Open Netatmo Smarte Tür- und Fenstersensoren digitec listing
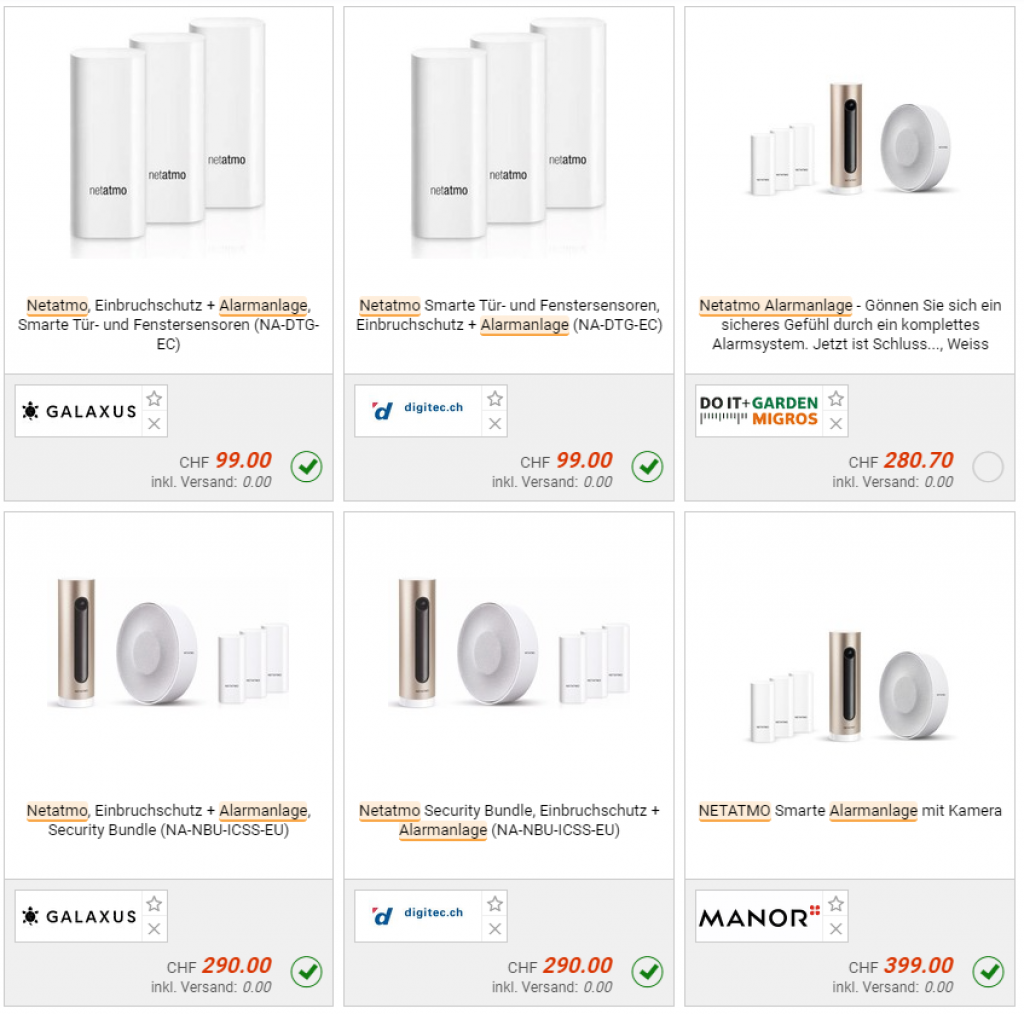 (x=508, y=315)
